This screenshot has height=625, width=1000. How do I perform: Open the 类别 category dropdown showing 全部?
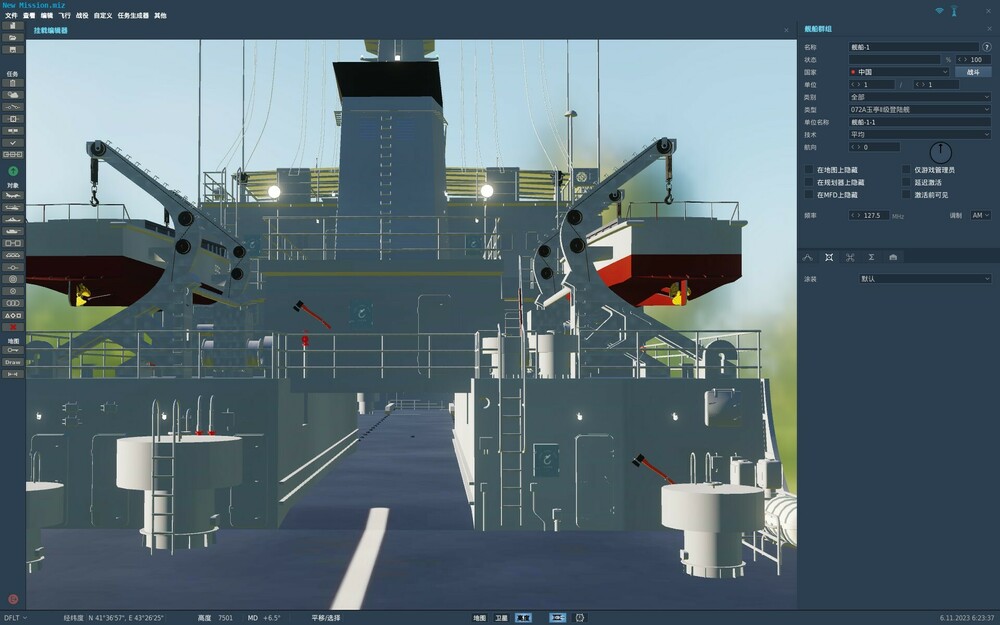tap(920, 97)
